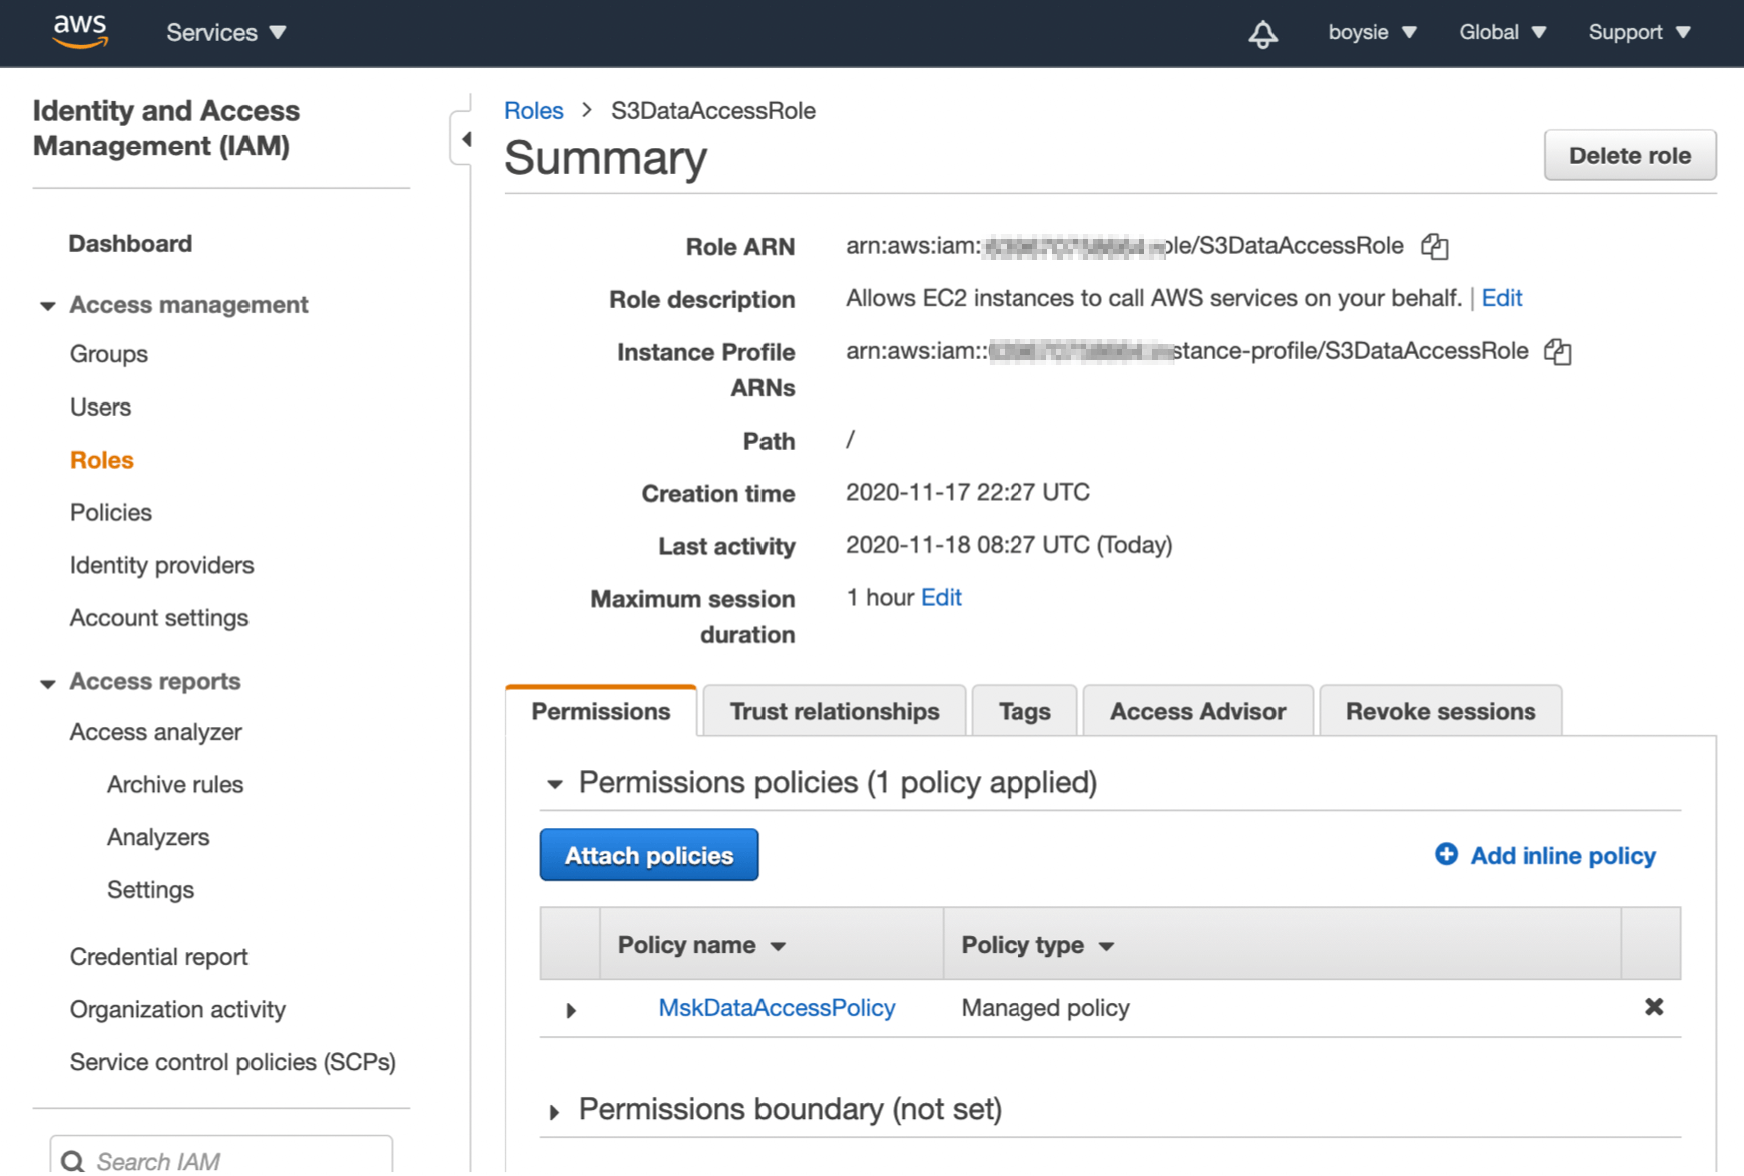Switch to the Trust relationships tab
The width and height of the screenshot is (1744, 1176).
click(834, 711)
